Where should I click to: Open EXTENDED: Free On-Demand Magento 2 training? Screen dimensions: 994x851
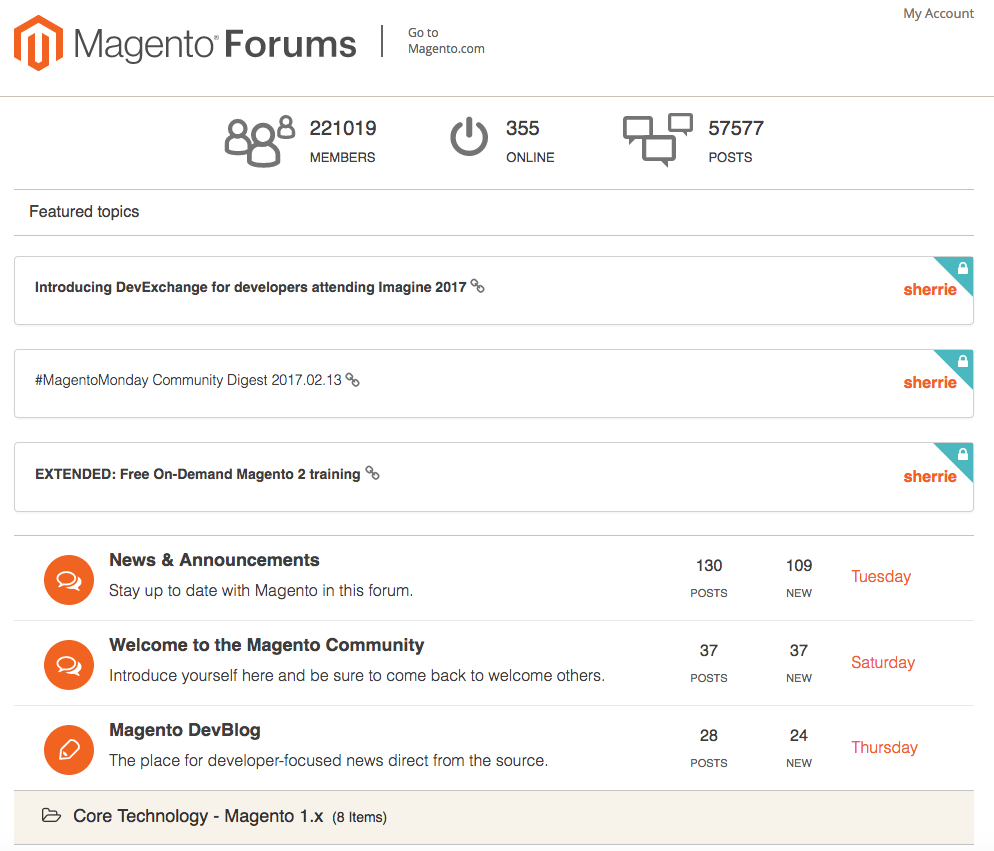pos(198,474)
